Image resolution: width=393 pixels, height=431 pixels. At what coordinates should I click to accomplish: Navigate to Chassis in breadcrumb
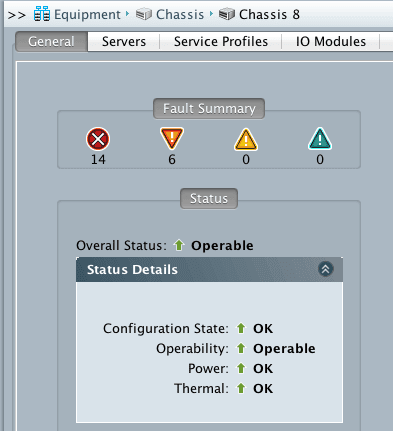(180, 14)
